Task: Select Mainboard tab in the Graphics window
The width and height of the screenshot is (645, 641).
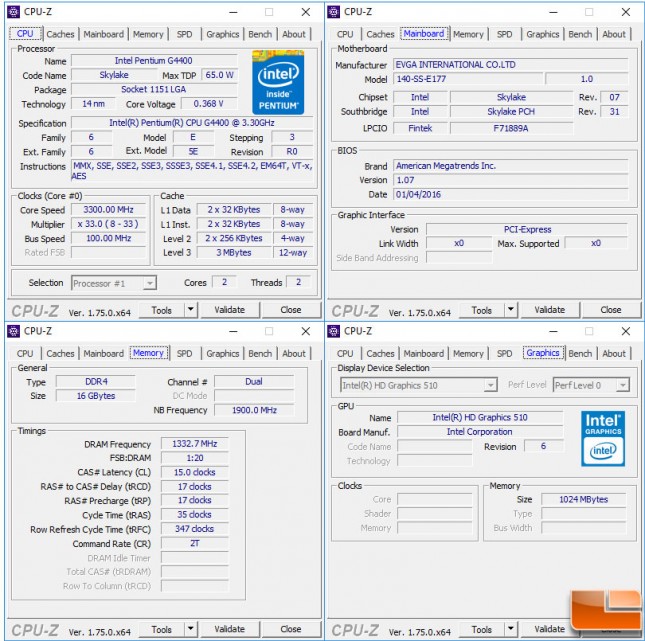Action: click(x=424, y=353)
